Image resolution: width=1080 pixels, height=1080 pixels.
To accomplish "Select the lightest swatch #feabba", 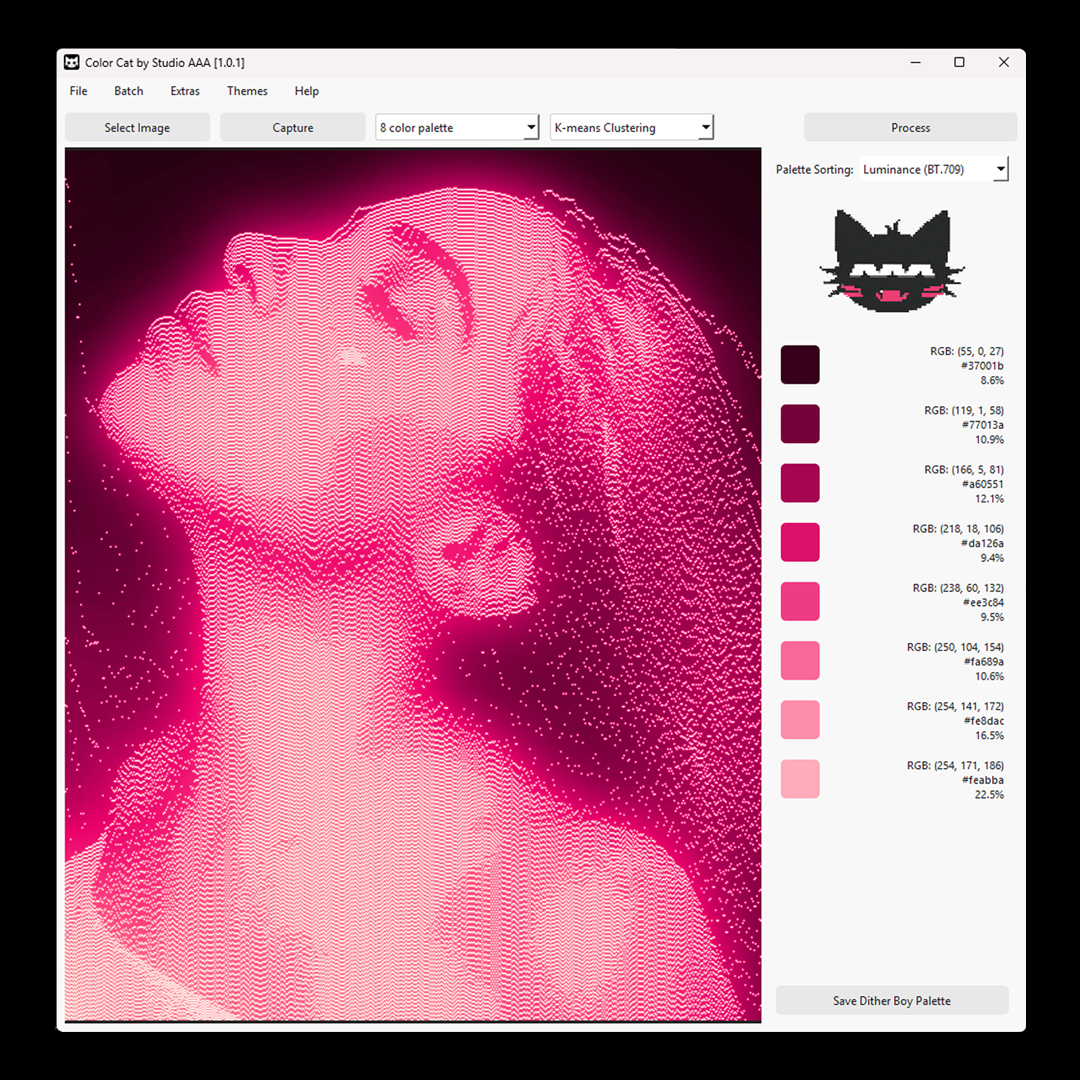I will 800,778.
